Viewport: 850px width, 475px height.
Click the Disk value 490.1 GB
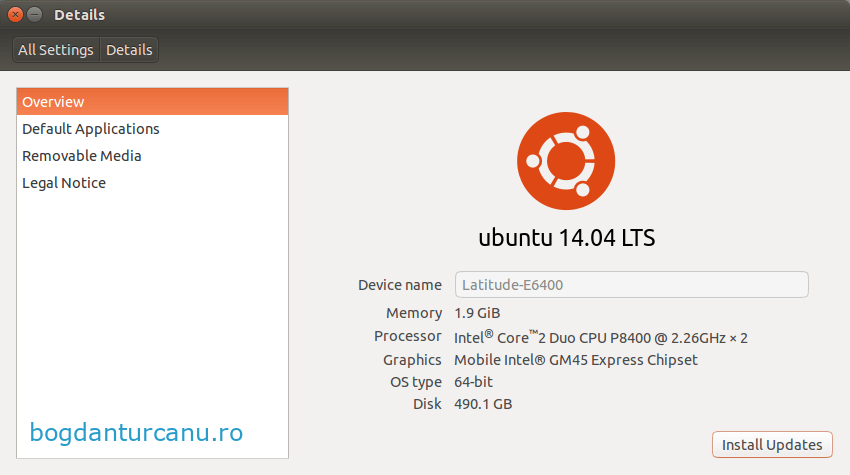(x=483, y=405)
